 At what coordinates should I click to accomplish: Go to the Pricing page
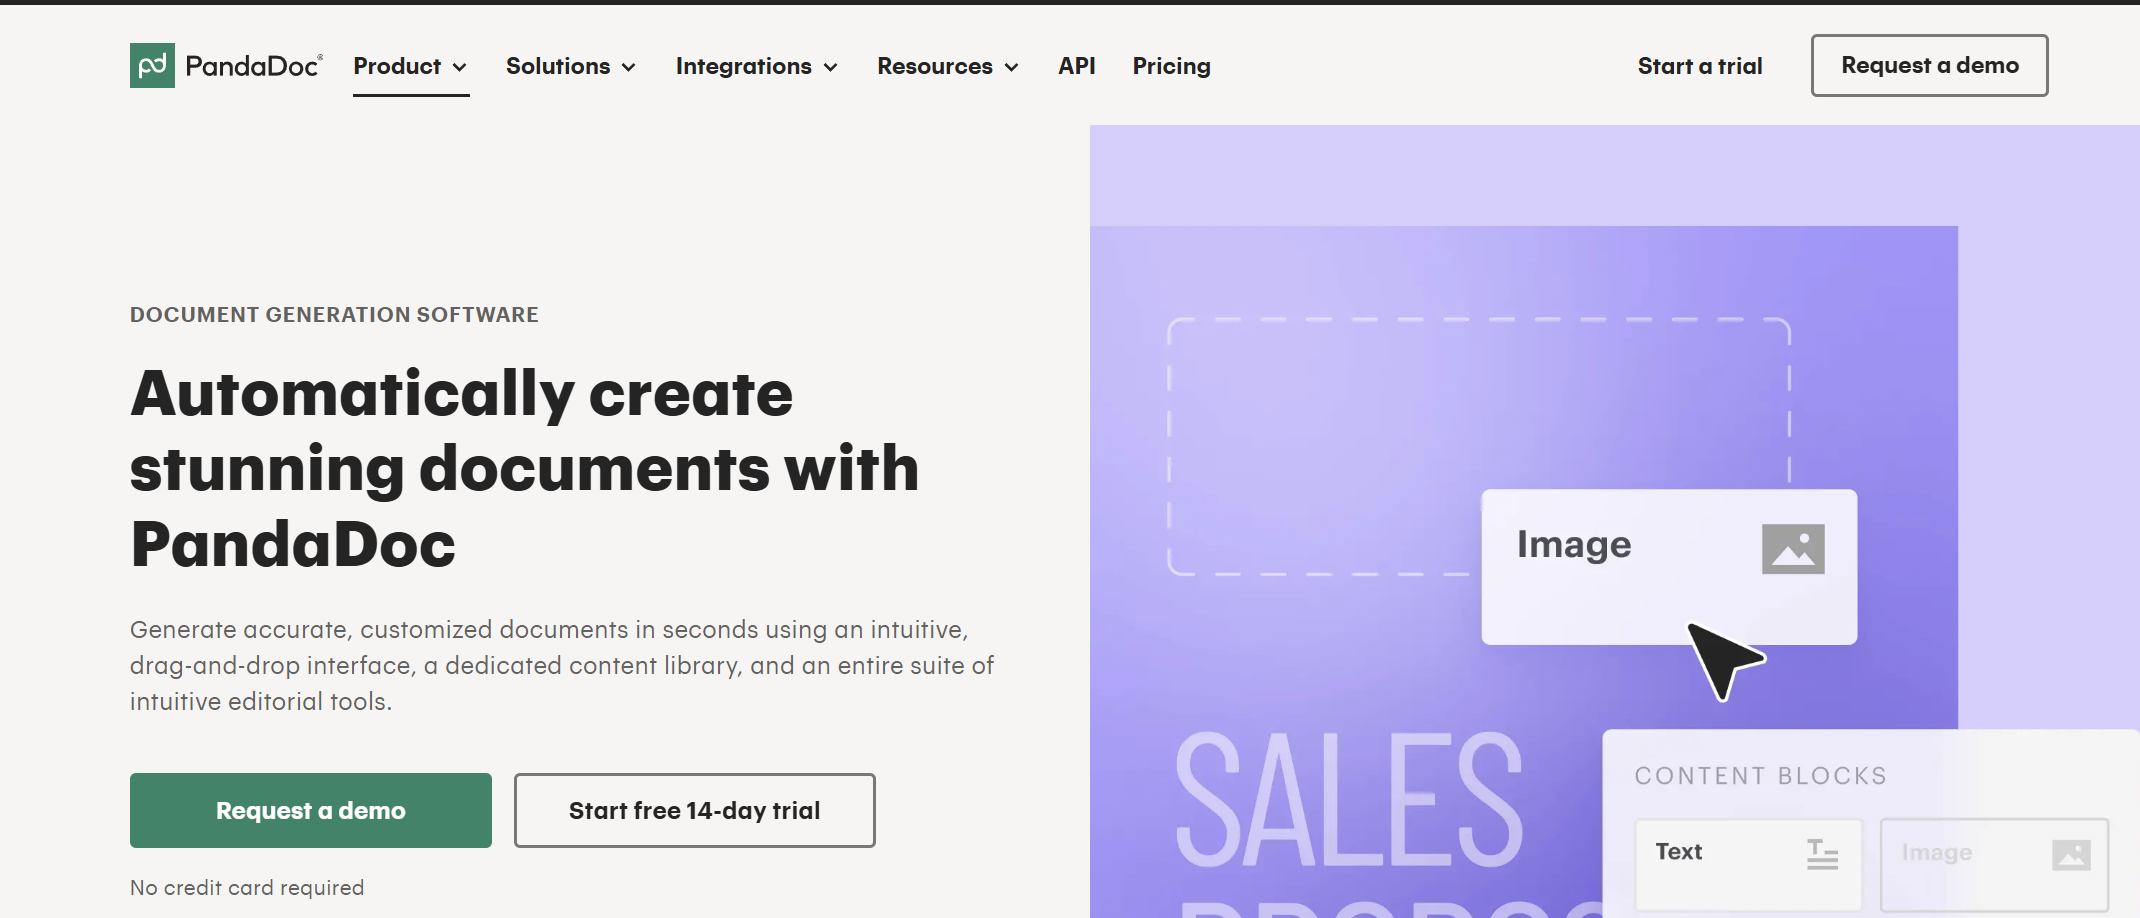[1172, 66]
